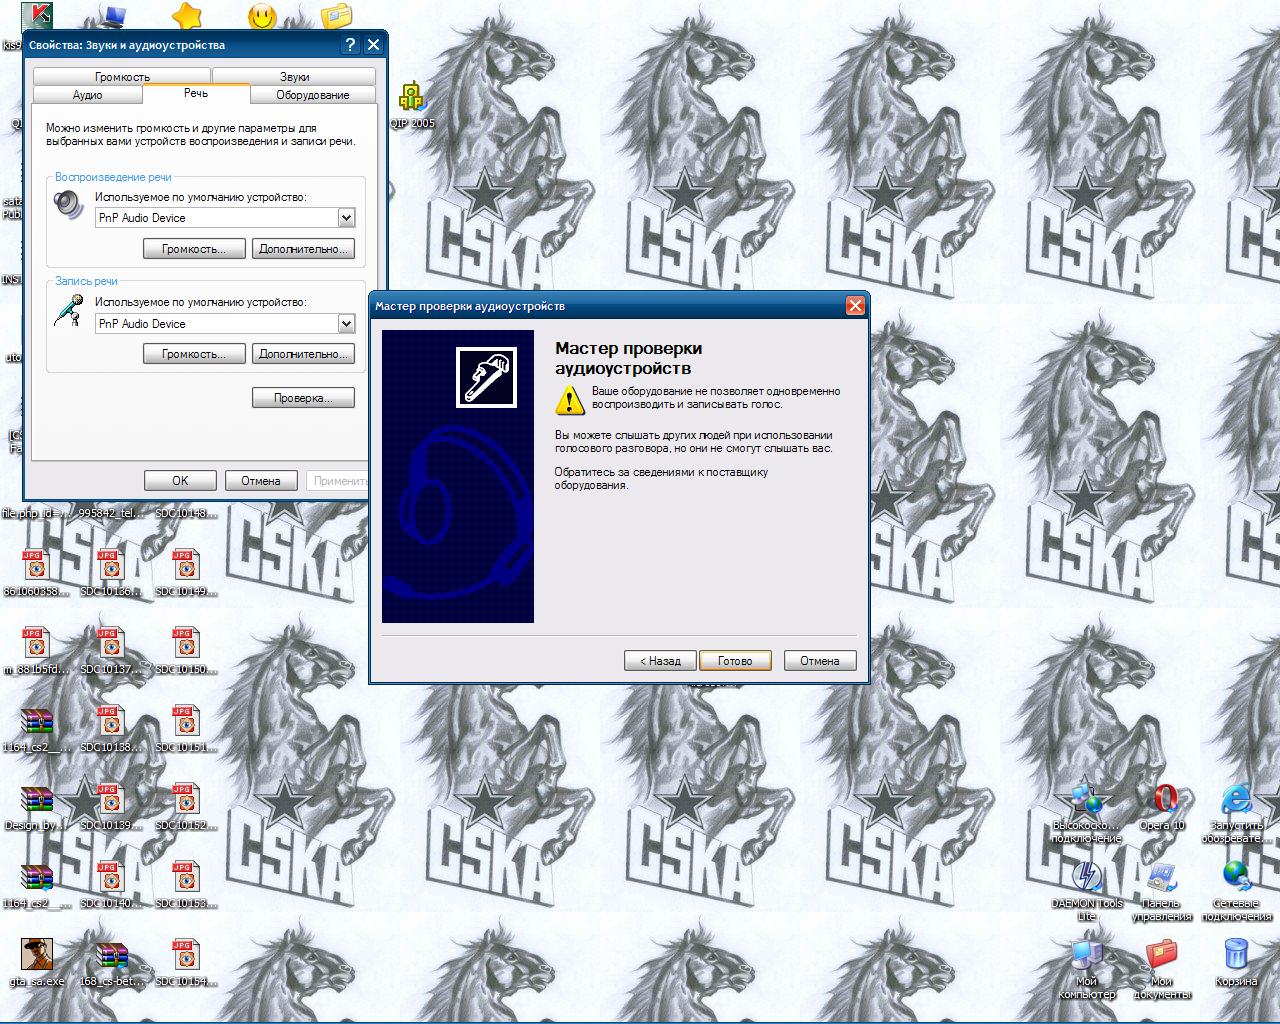
Task: Open Мой компьютер desktop icon
Action: (1087, 956)
